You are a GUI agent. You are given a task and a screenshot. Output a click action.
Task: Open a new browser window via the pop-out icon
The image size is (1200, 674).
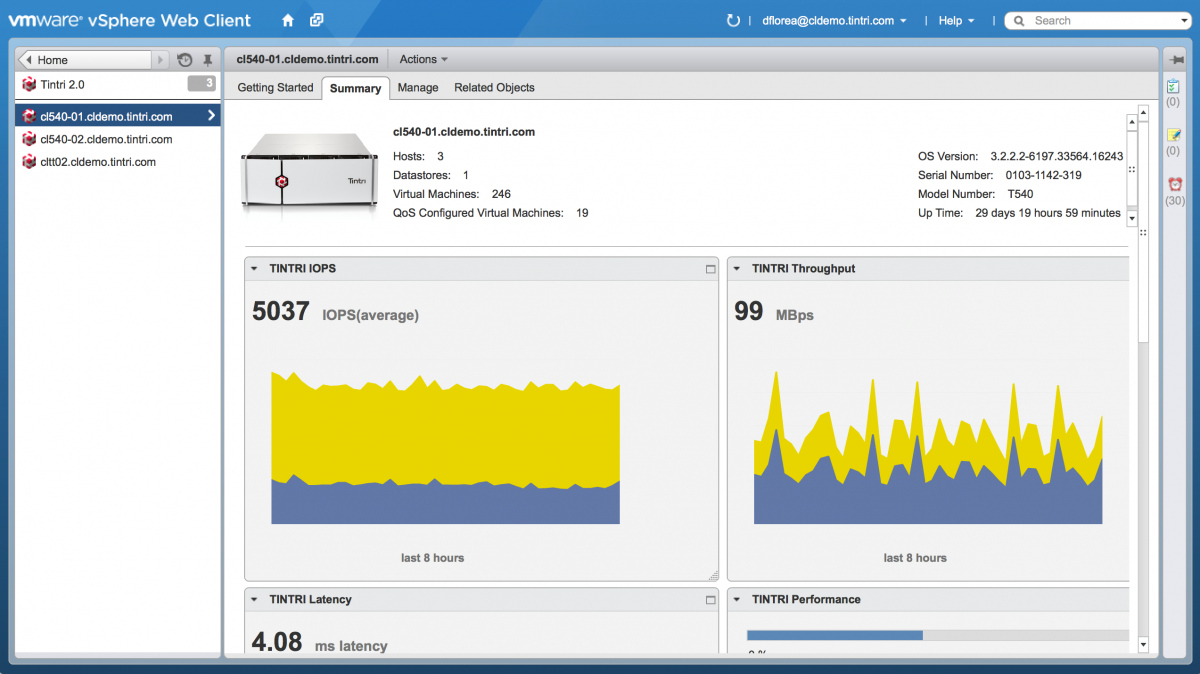[314, 20]
